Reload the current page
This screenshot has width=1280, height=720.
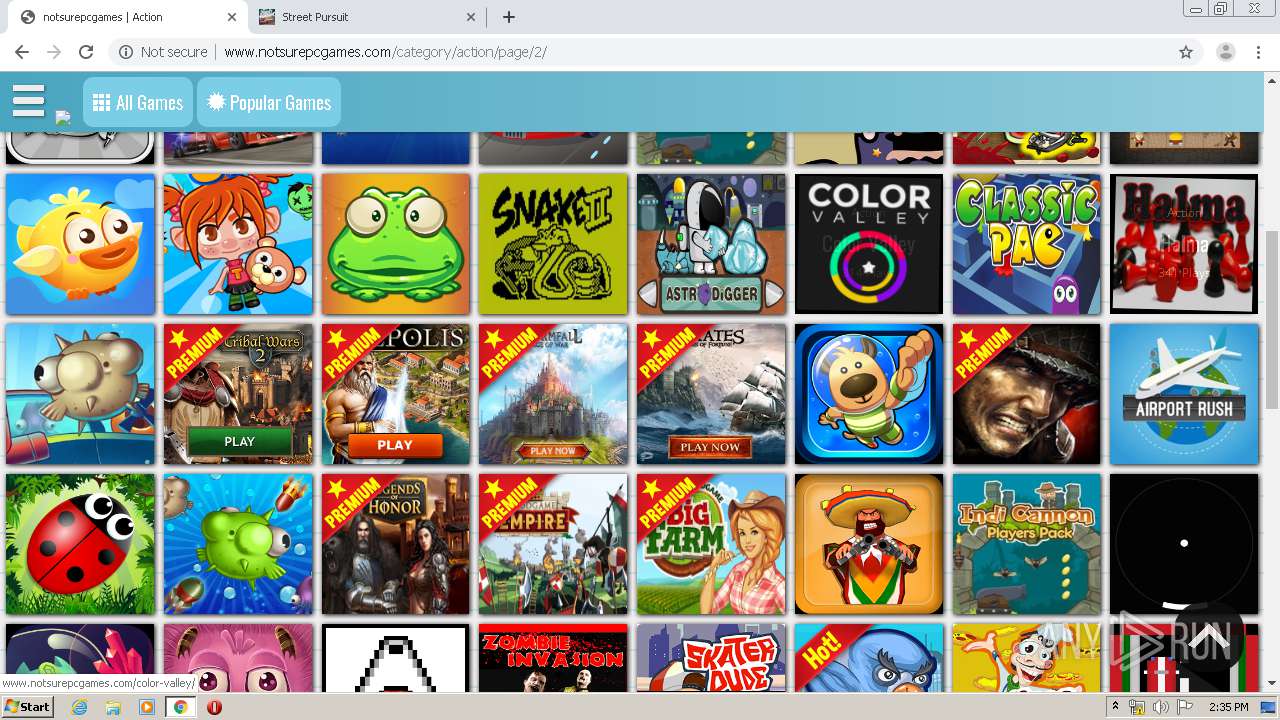tap(86, 52)
